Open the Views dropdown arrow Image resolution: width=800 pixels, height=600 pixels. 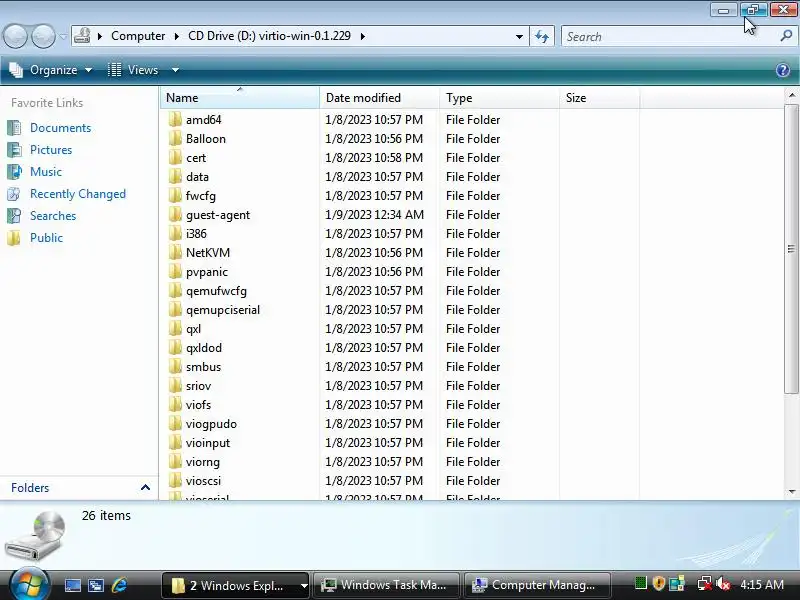(175, 70)
